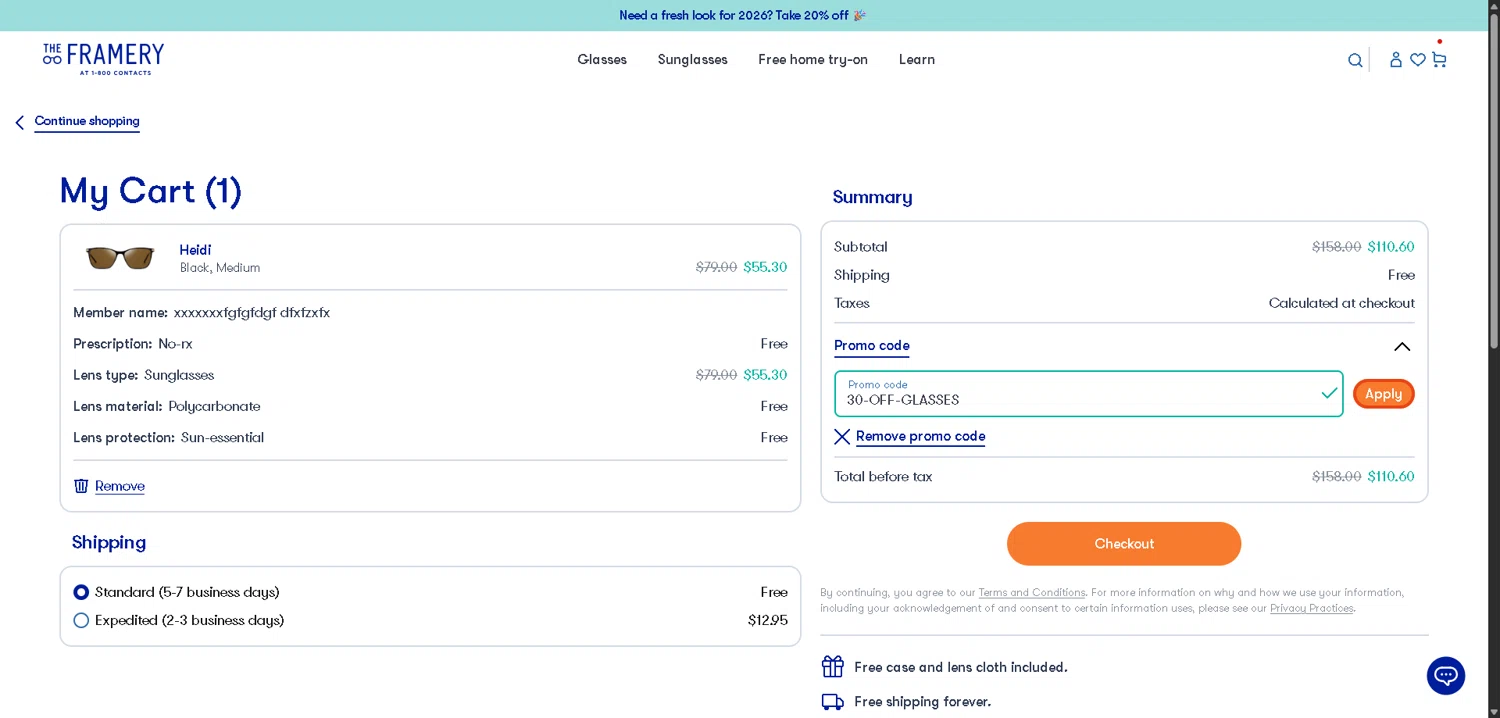Proceed with the Checkout button
Screen dimensions: 1500x718
[x=1124, y=544]
